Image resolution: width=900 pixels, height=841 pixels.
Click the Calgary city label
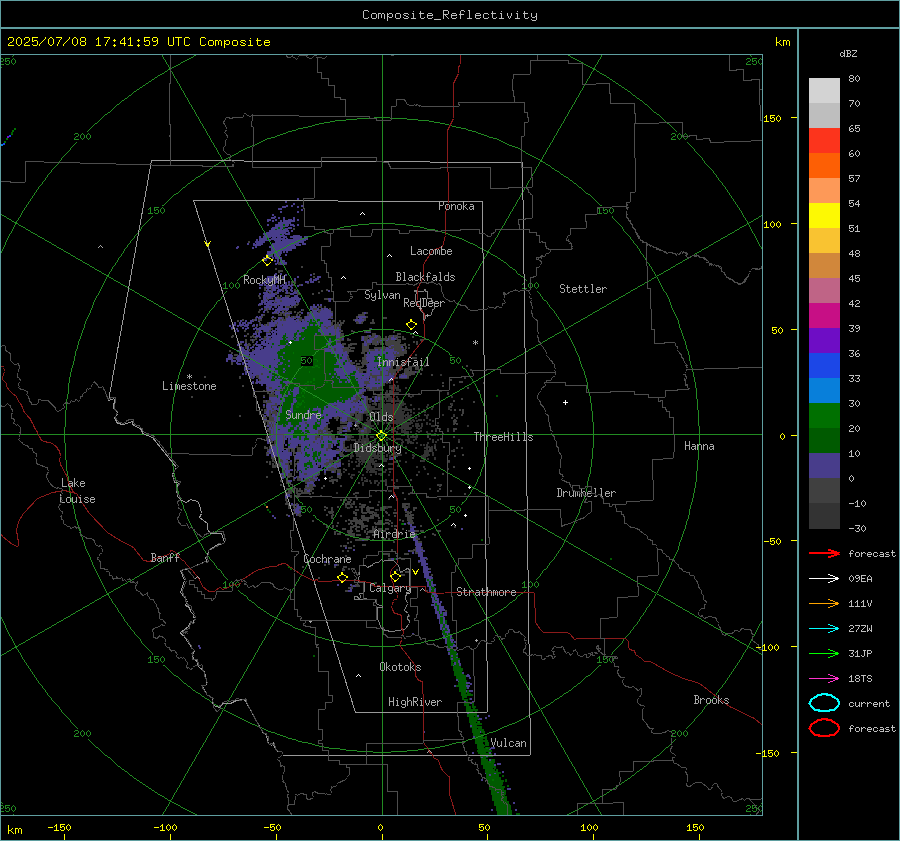(x=390, y=588)
